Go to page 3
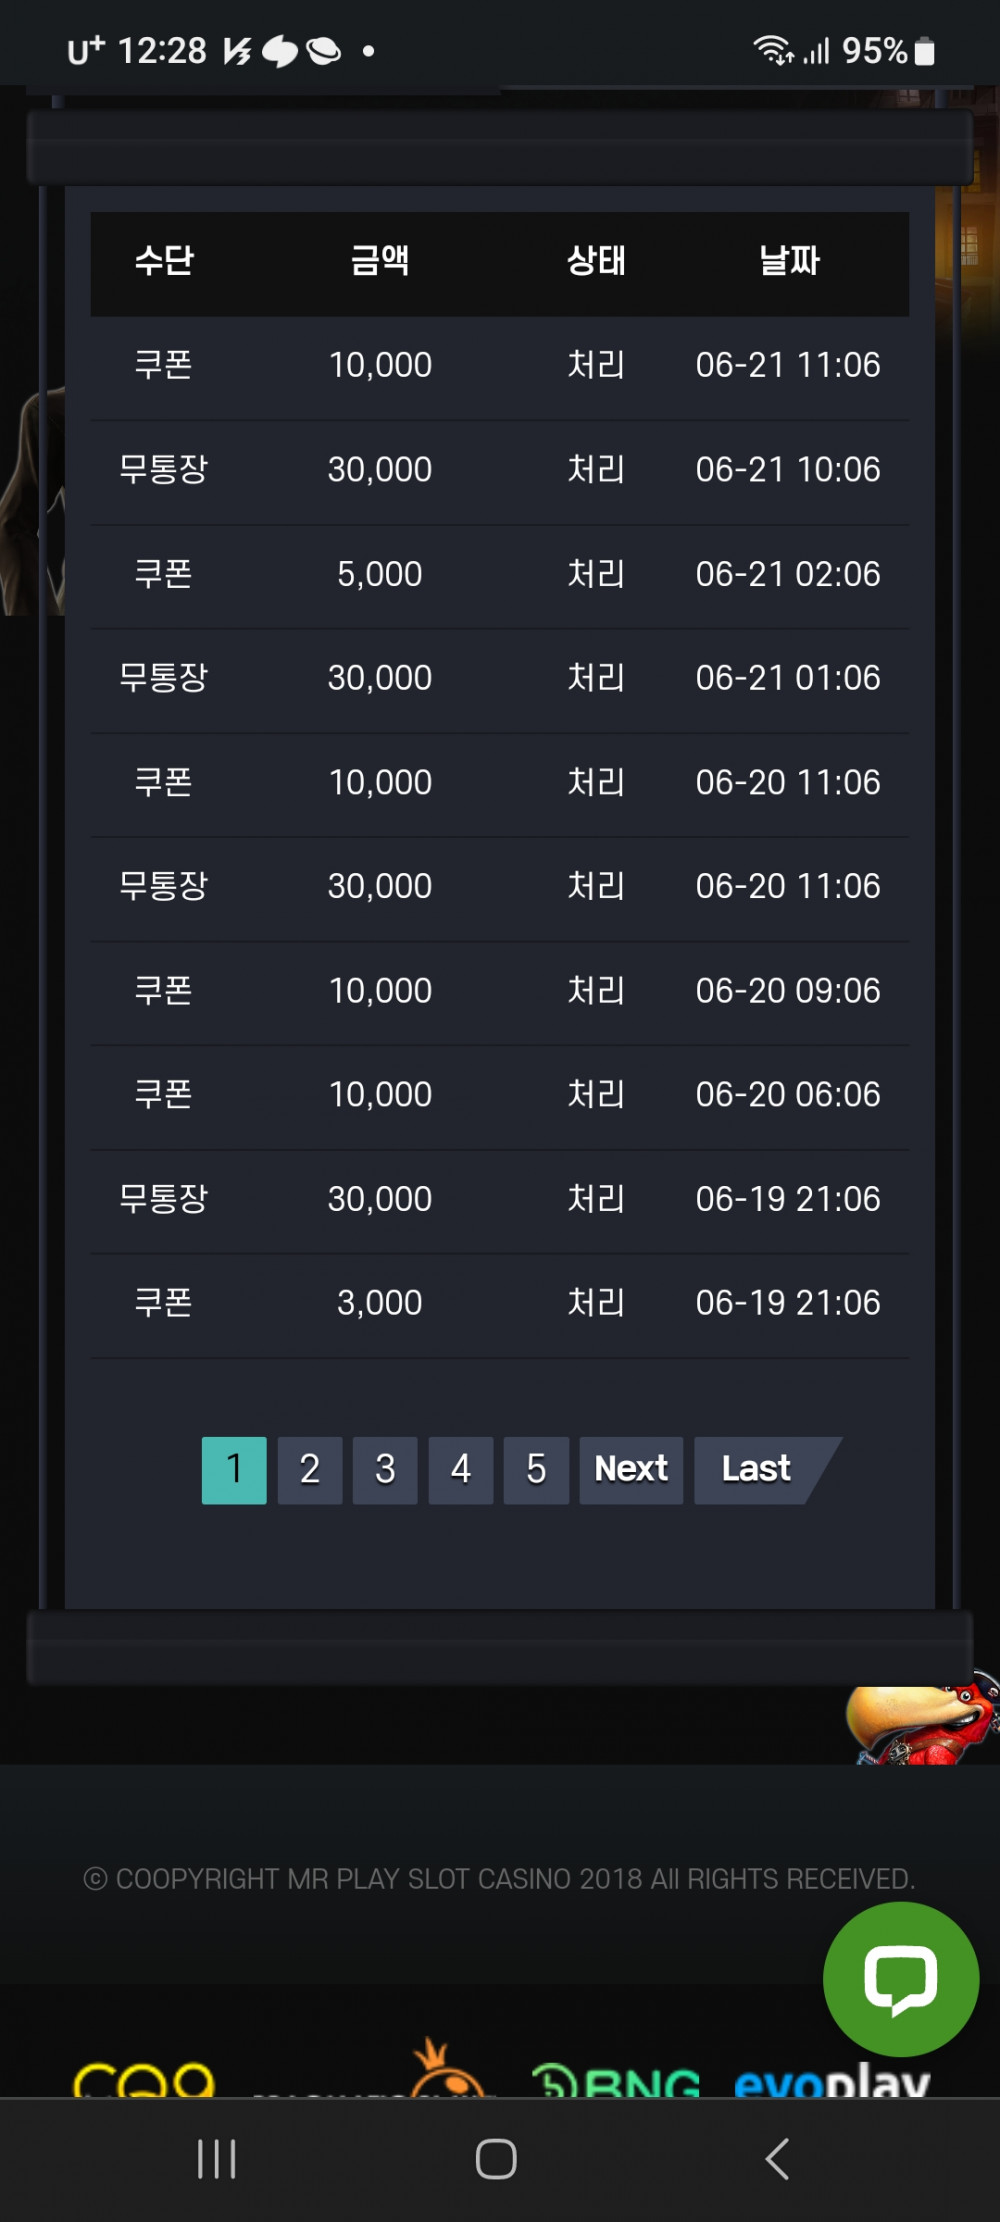Image resolution: width=1000 pixels, height=2222 pixels. coord(385,1470)
